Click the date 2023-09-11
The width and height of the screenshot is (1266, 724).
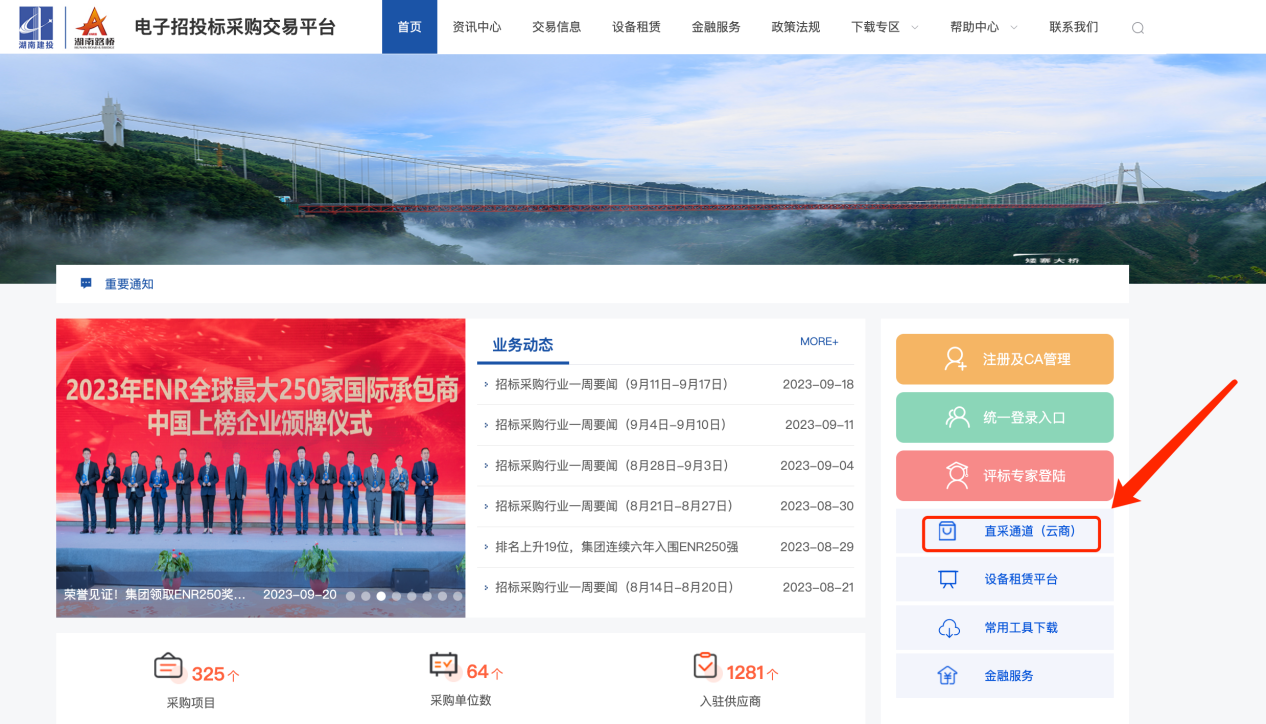[x=820, y=425]
